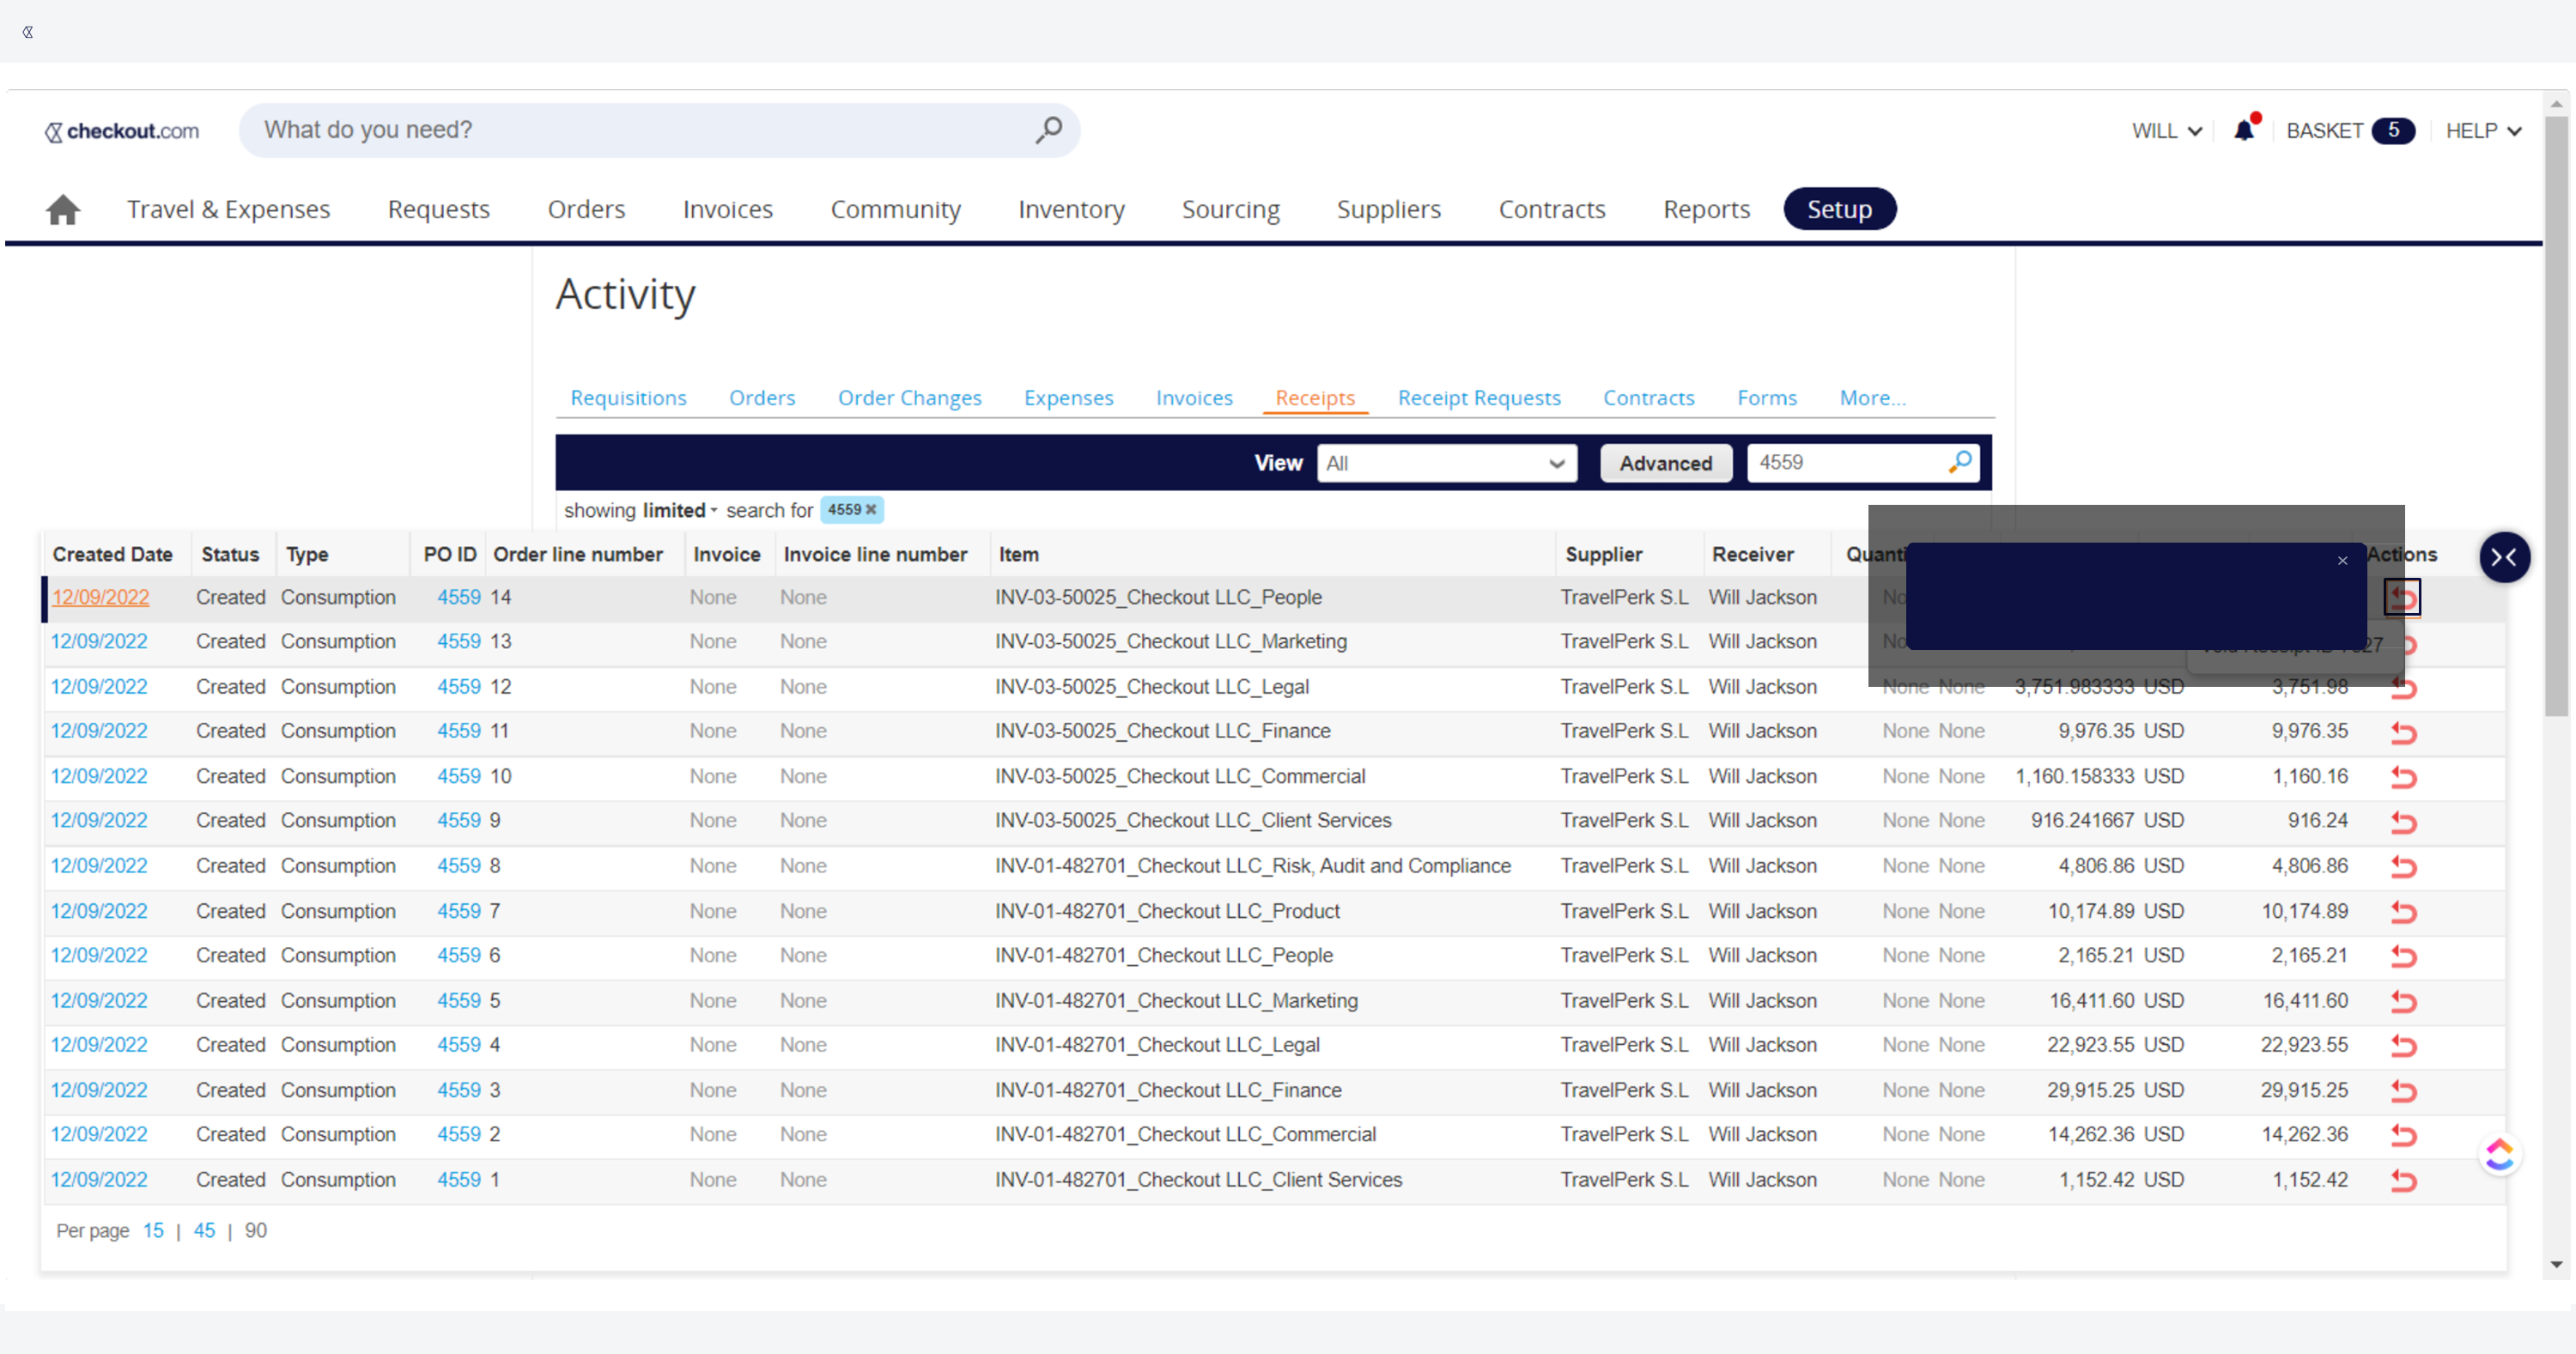This screenshot has height=1354, width=2576.
Task: Expand the HELP menu
Action: click(x=2483, y=131)
